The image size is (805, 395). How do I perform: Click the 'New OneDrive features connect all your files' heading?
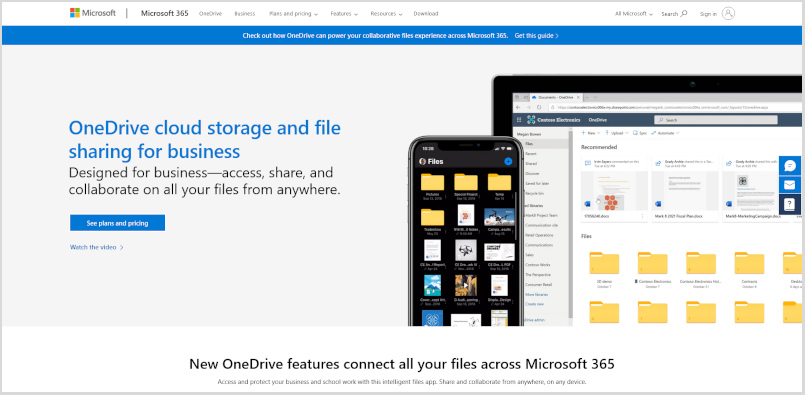(402, 364)
